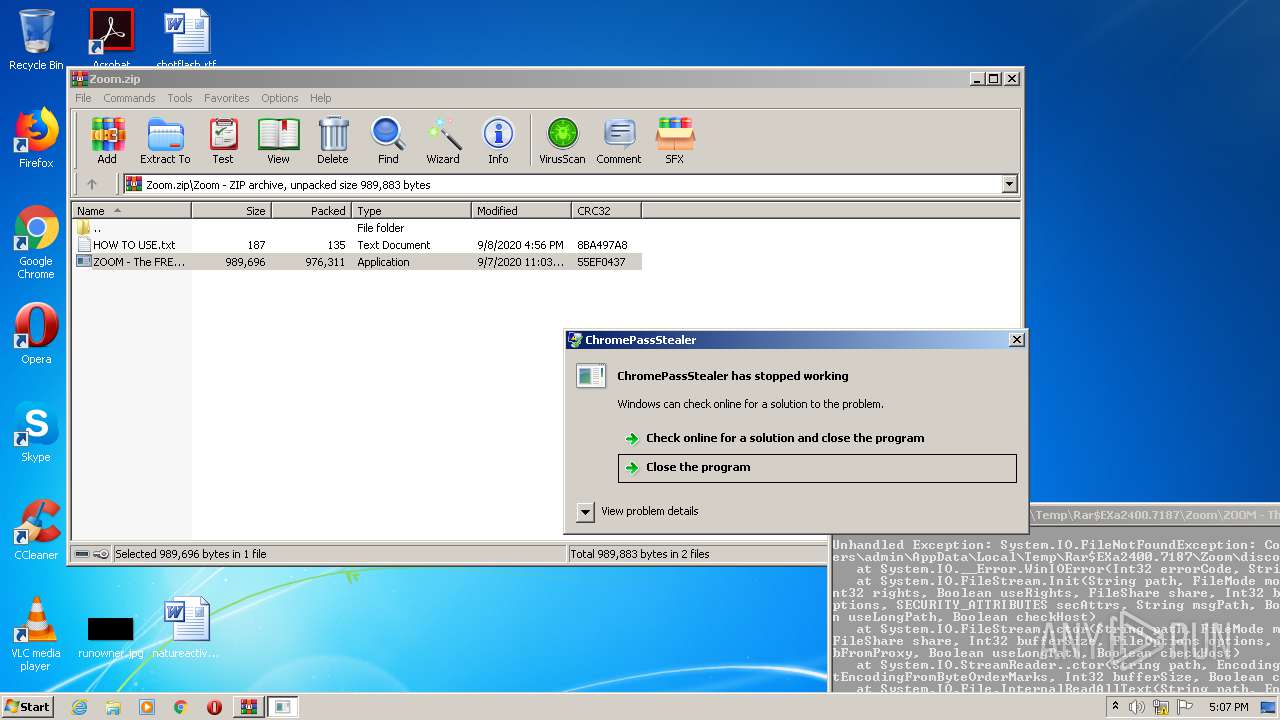
Task: Open the Opera desktop shortcut
Action: 36,334
